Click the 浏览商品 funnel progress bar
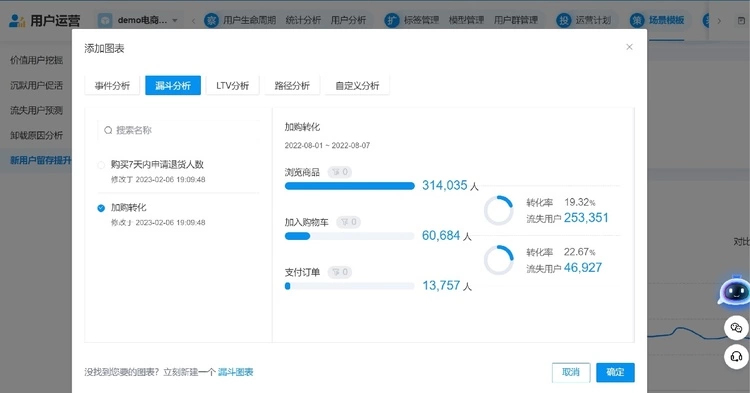 pyautogui.click(x=349, y=186)
